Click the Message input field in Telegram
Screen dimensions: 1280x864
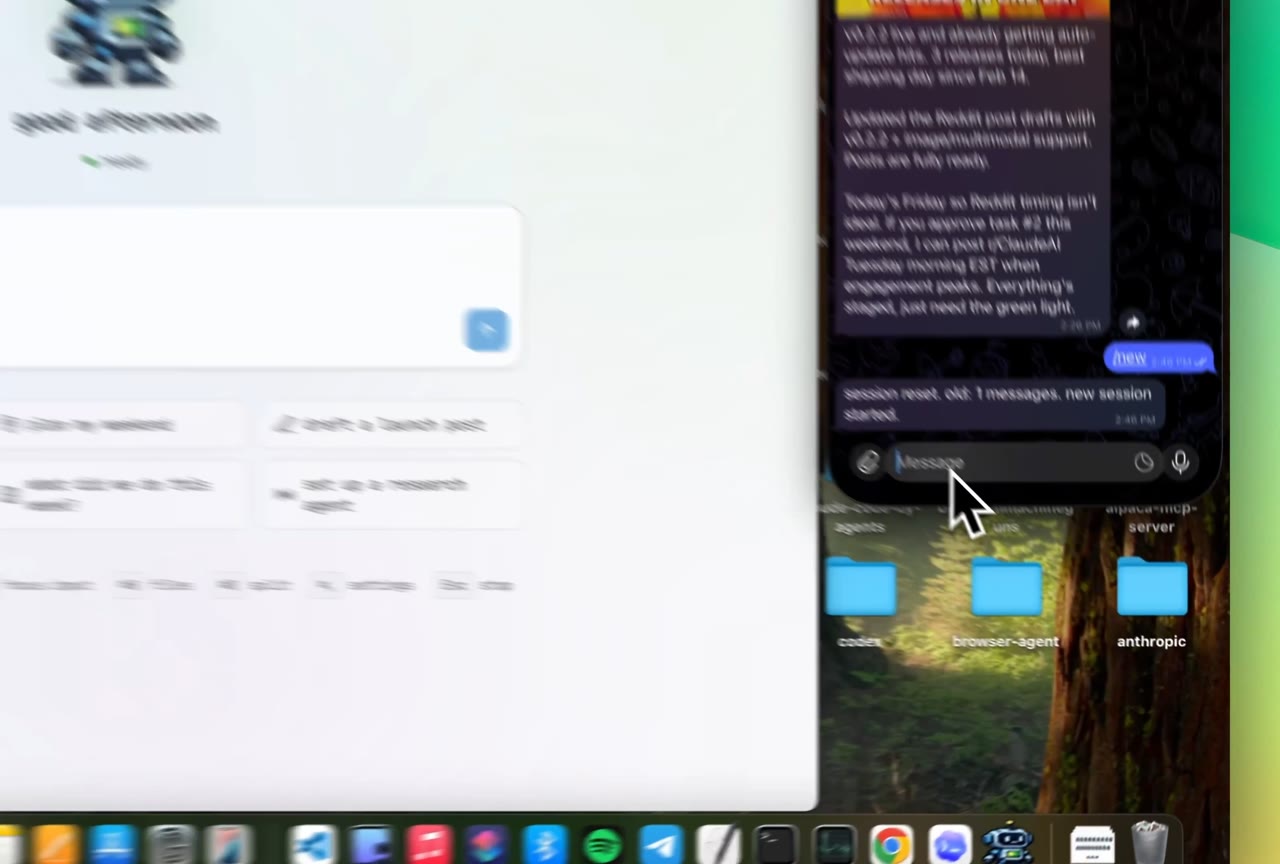[x=1010, y=462]
